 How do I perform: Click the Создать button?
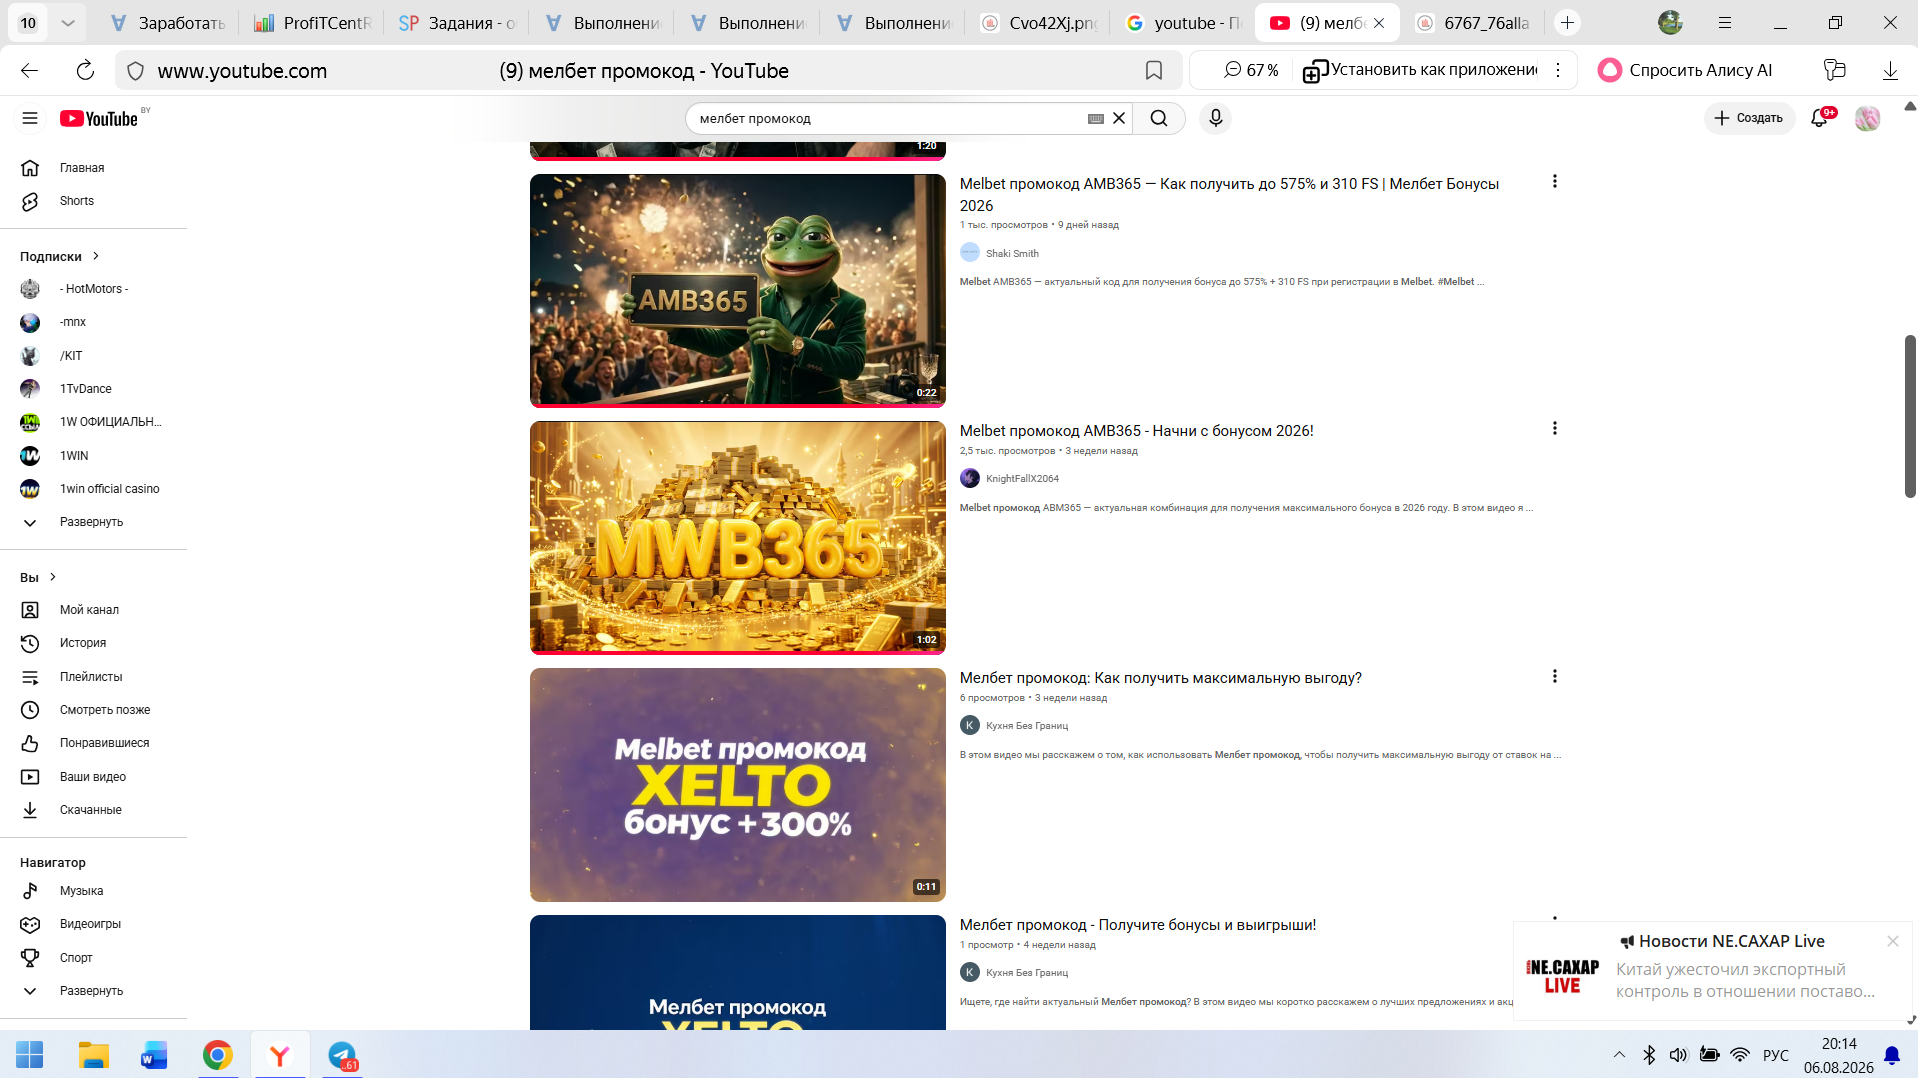(1749, 118)
